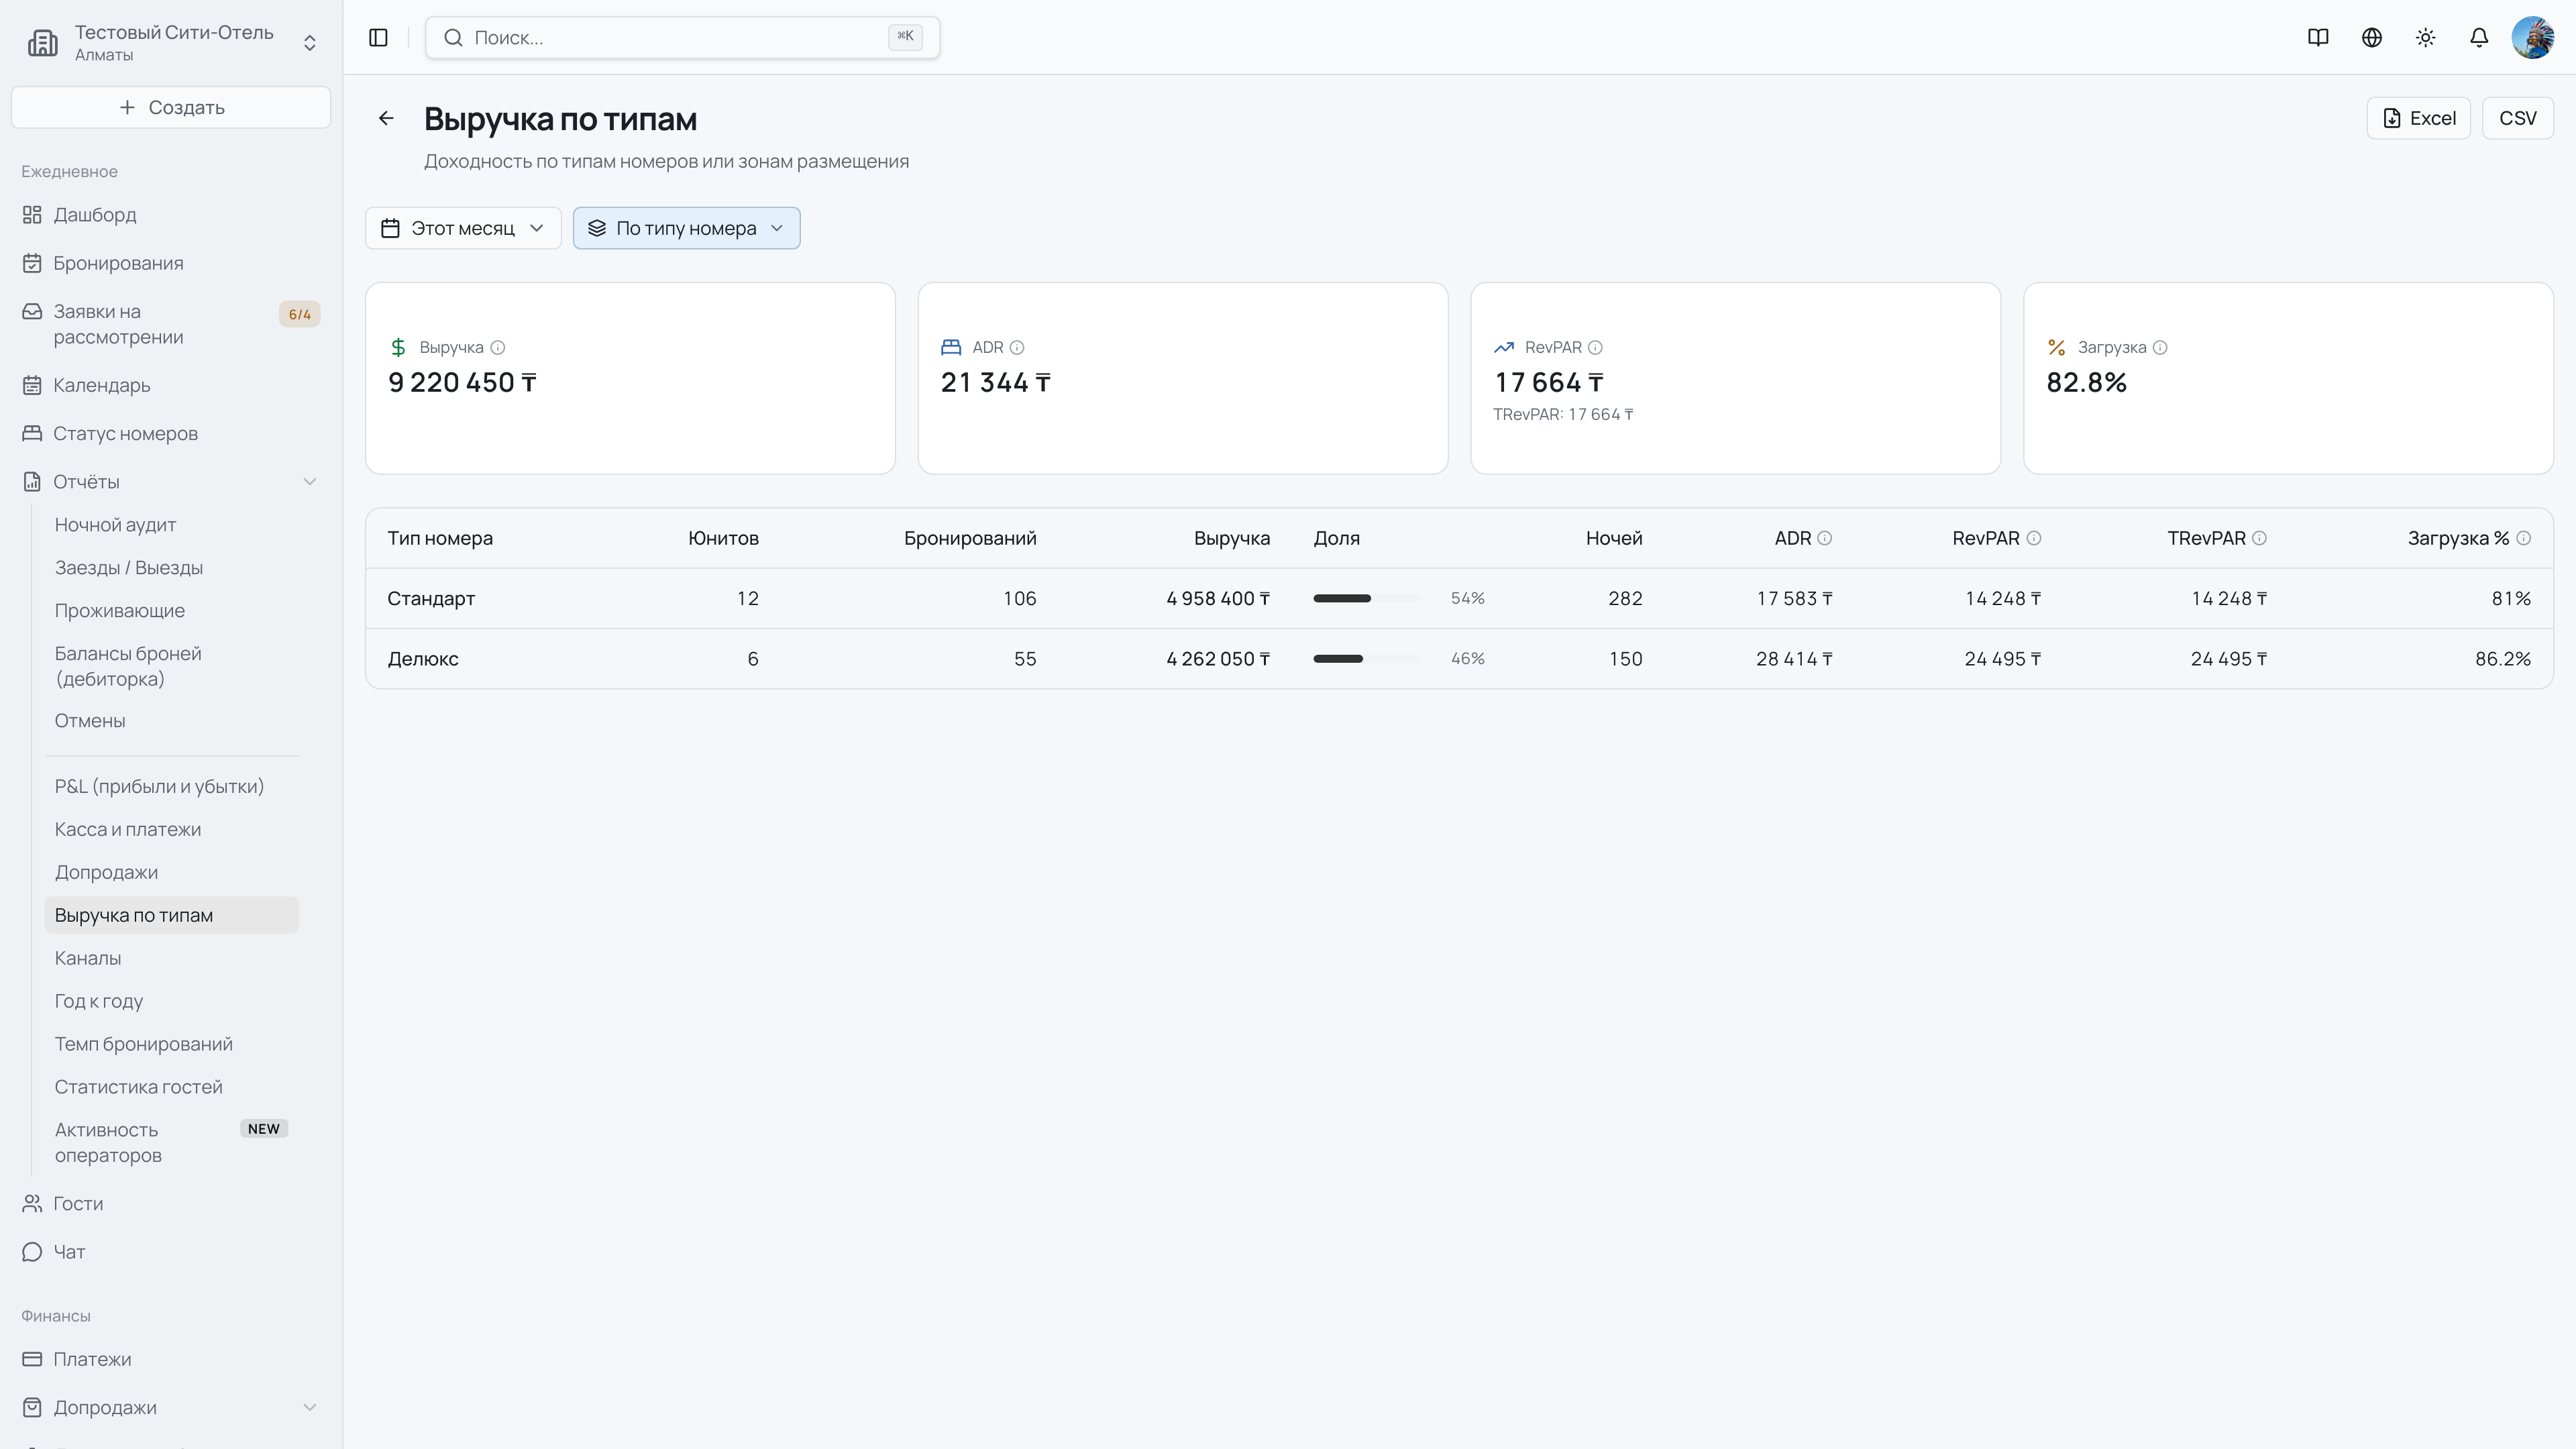Expand the Допродажи section chevron
The image size is (2576, 1449).
pos(310,1407)
